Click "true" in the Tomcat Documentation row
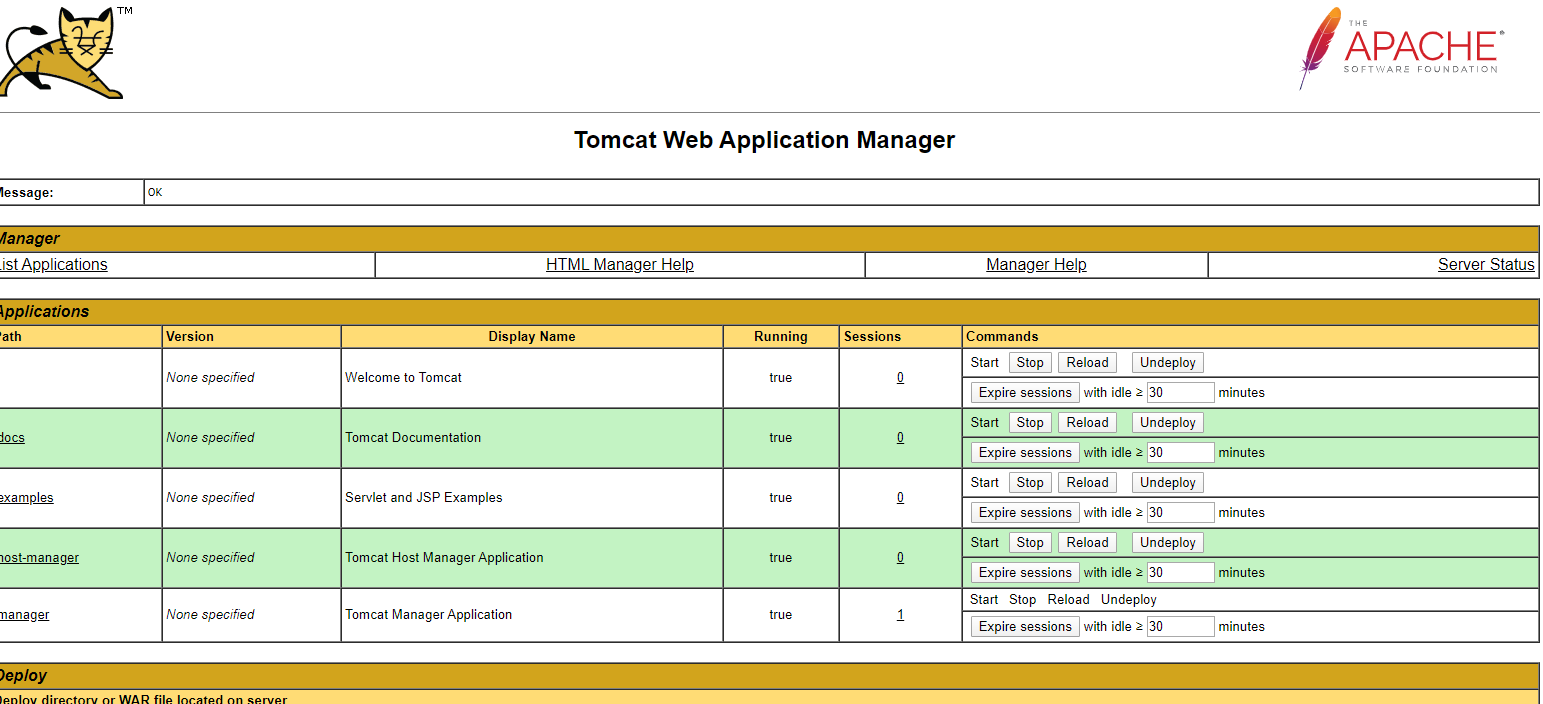1543x704 pixels. tap(781, 438)
